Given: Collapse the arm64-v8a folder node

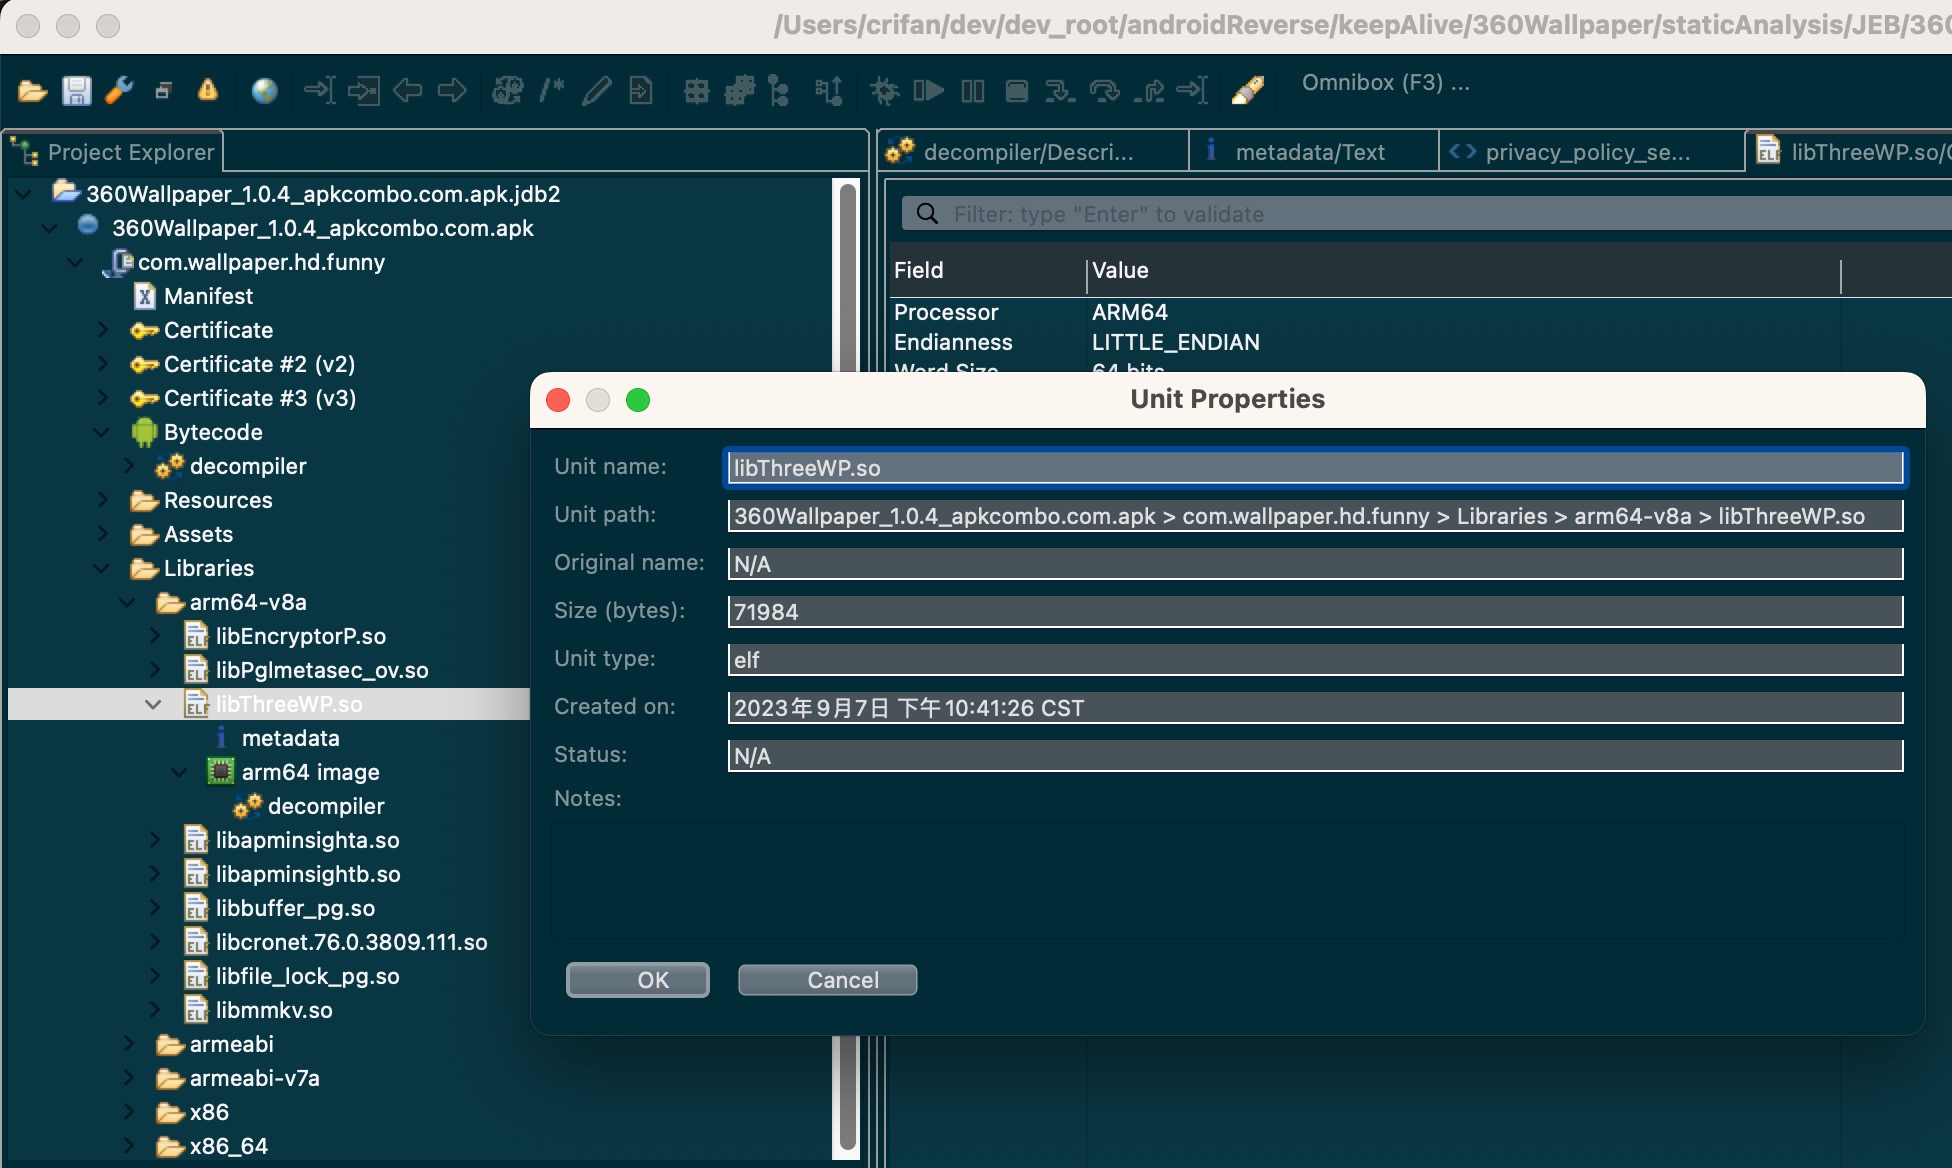Looking at the screenshot, I should tap(128, 602).
